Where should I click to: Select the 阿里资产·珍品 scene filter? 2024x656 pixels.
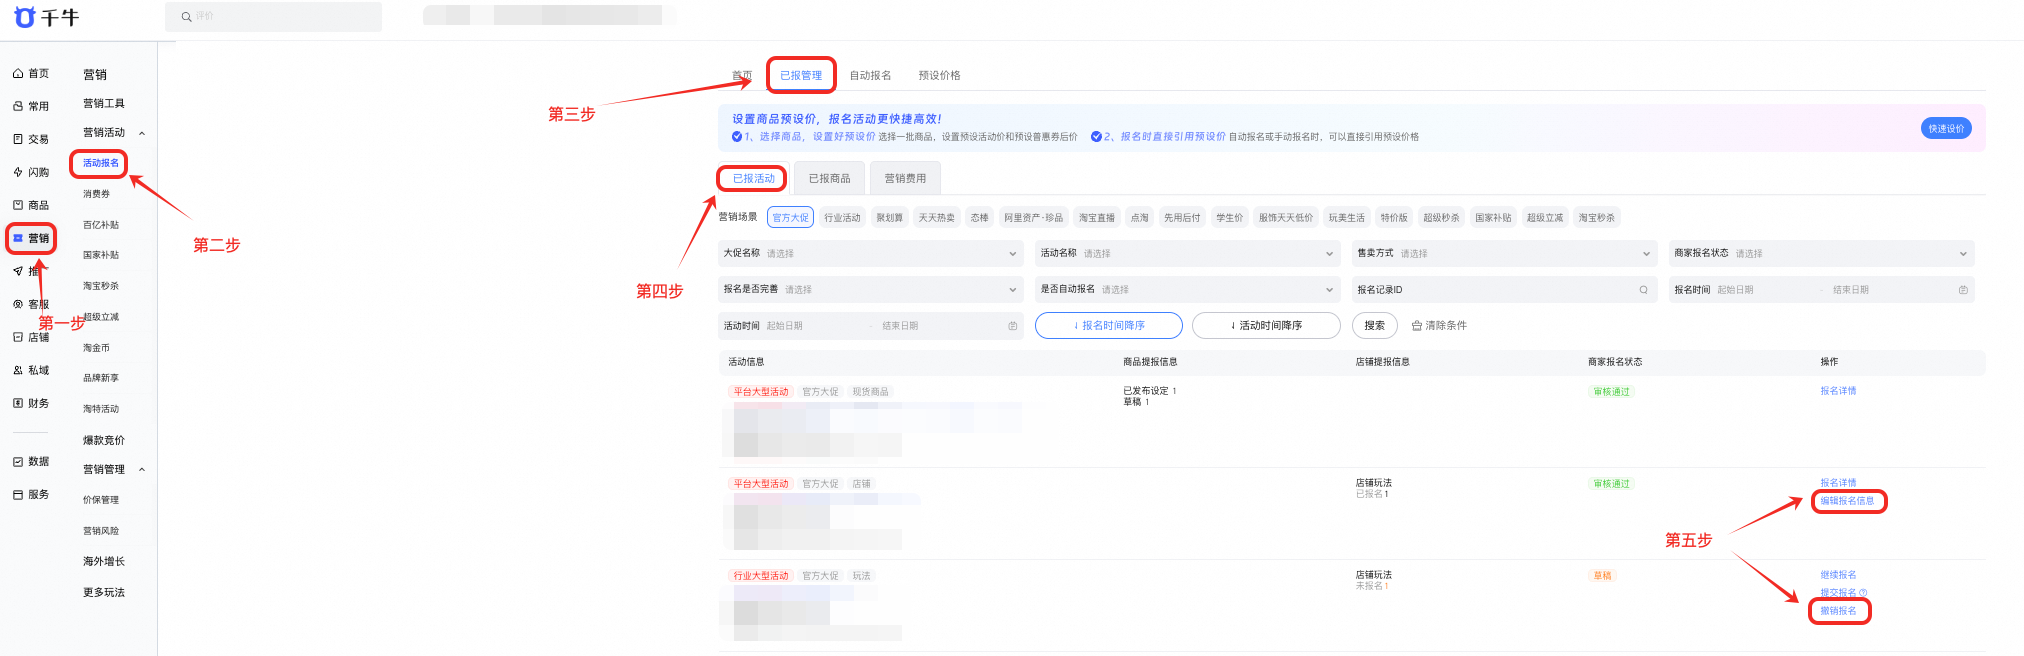1033,218
